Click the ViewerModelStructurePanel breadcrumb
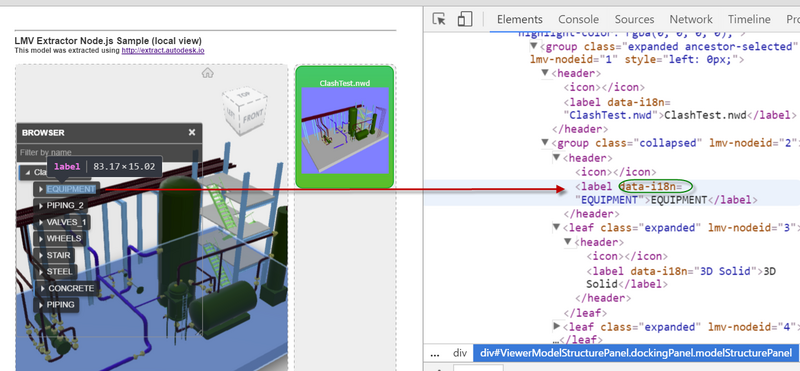The width and height of the screenshot is (800, 371). [x=636, y=353]
